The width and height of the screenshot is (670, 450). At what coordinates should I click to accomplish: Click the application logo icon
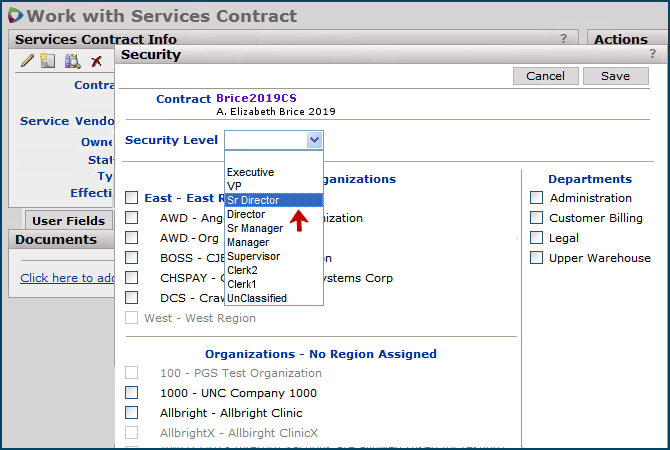click(13, 15)
